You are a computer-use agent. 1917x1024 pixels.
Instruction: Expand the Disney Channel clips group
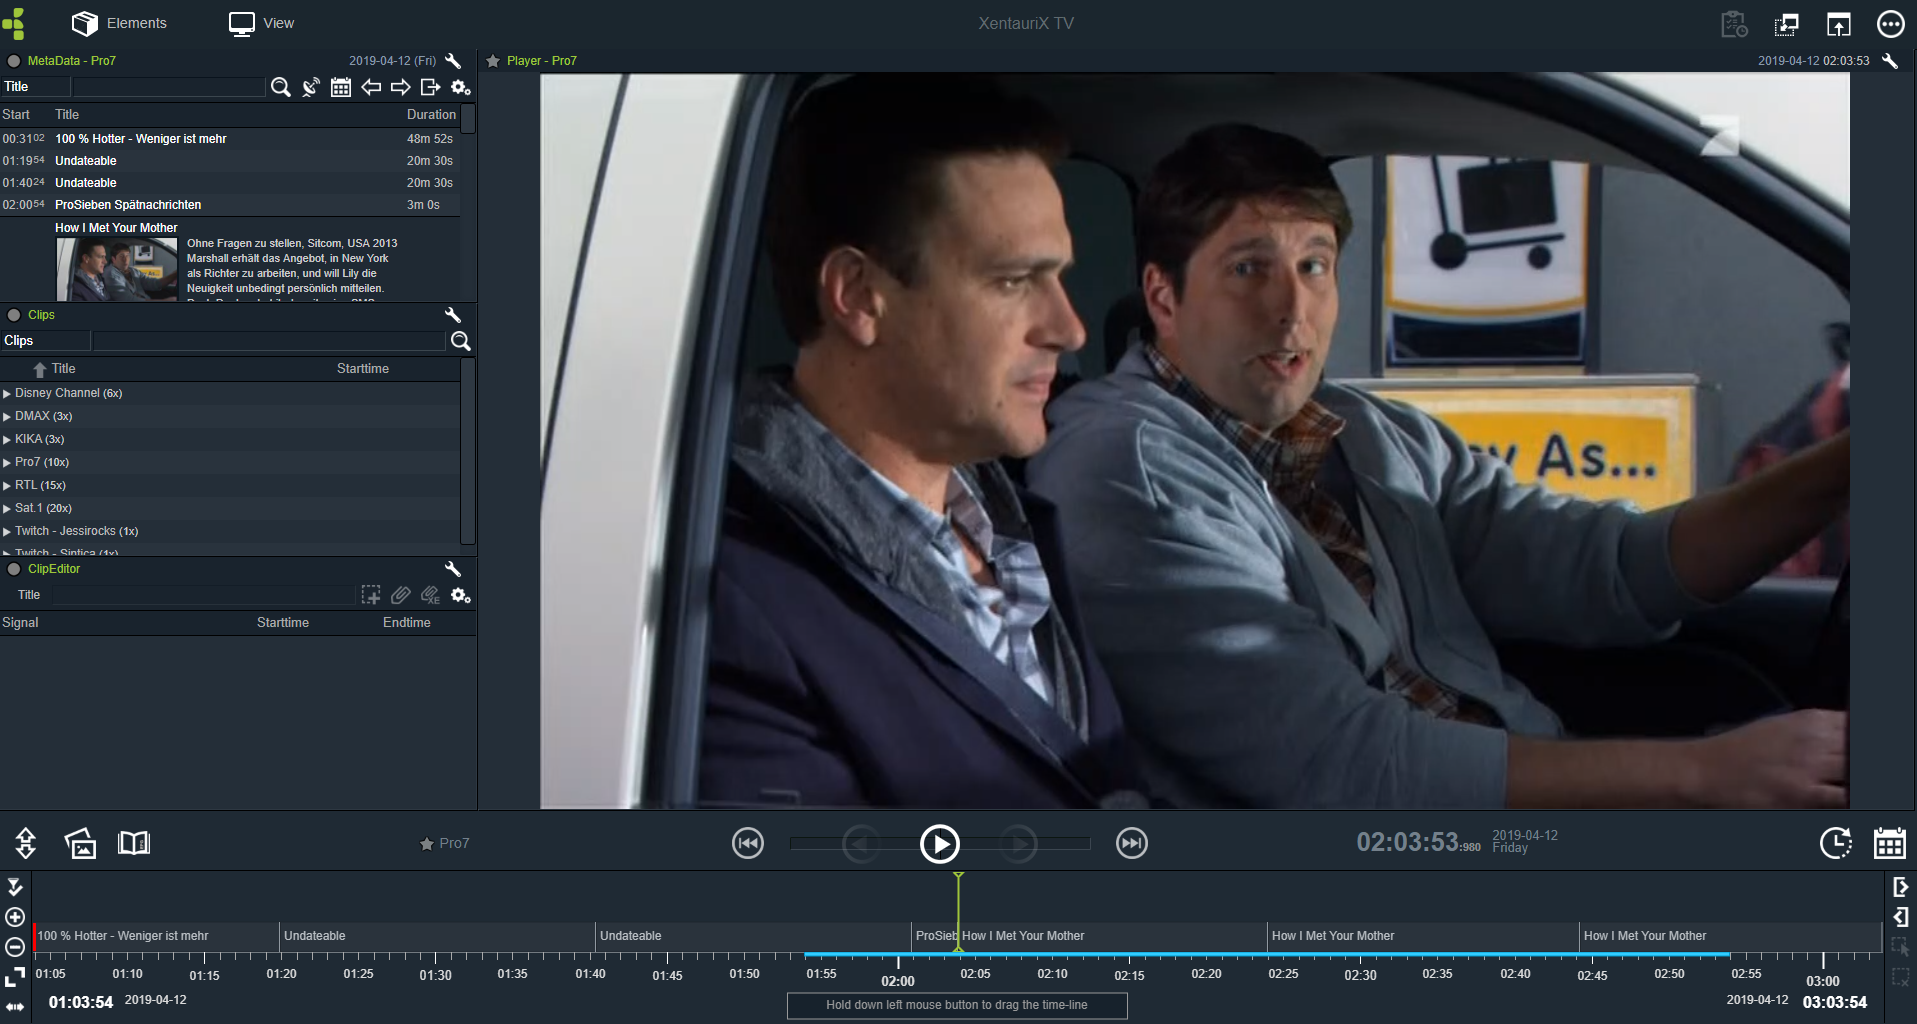(7, 394)
